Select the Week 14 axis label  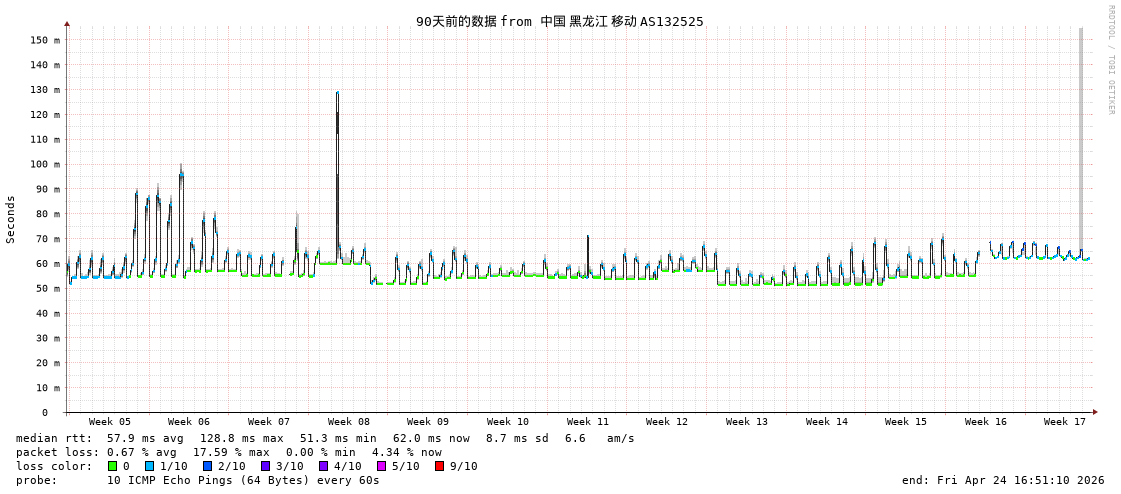(x=827, y=422)
